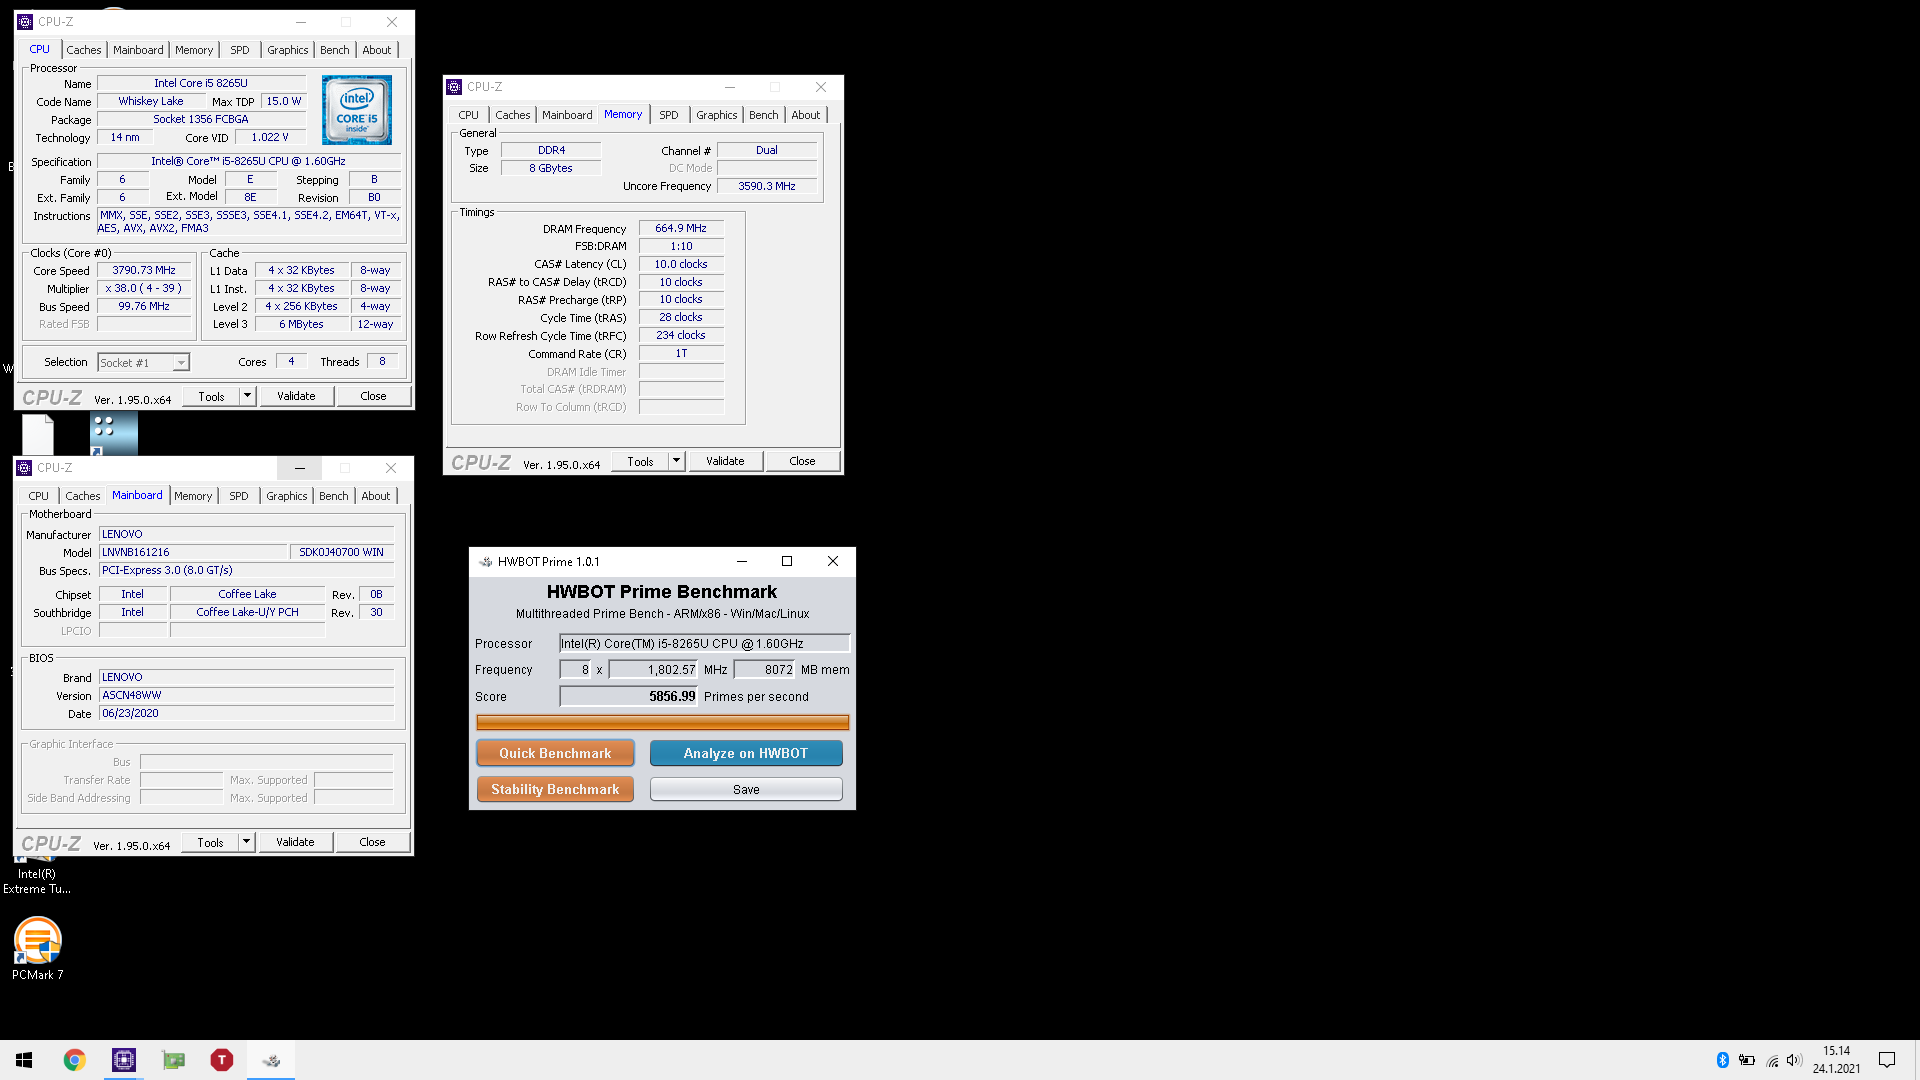Image resolution: width=1920 pixels, height=1080 pixels.
Task: Open Wi-Fi network tray icon
Action: pos(1771,1060)
